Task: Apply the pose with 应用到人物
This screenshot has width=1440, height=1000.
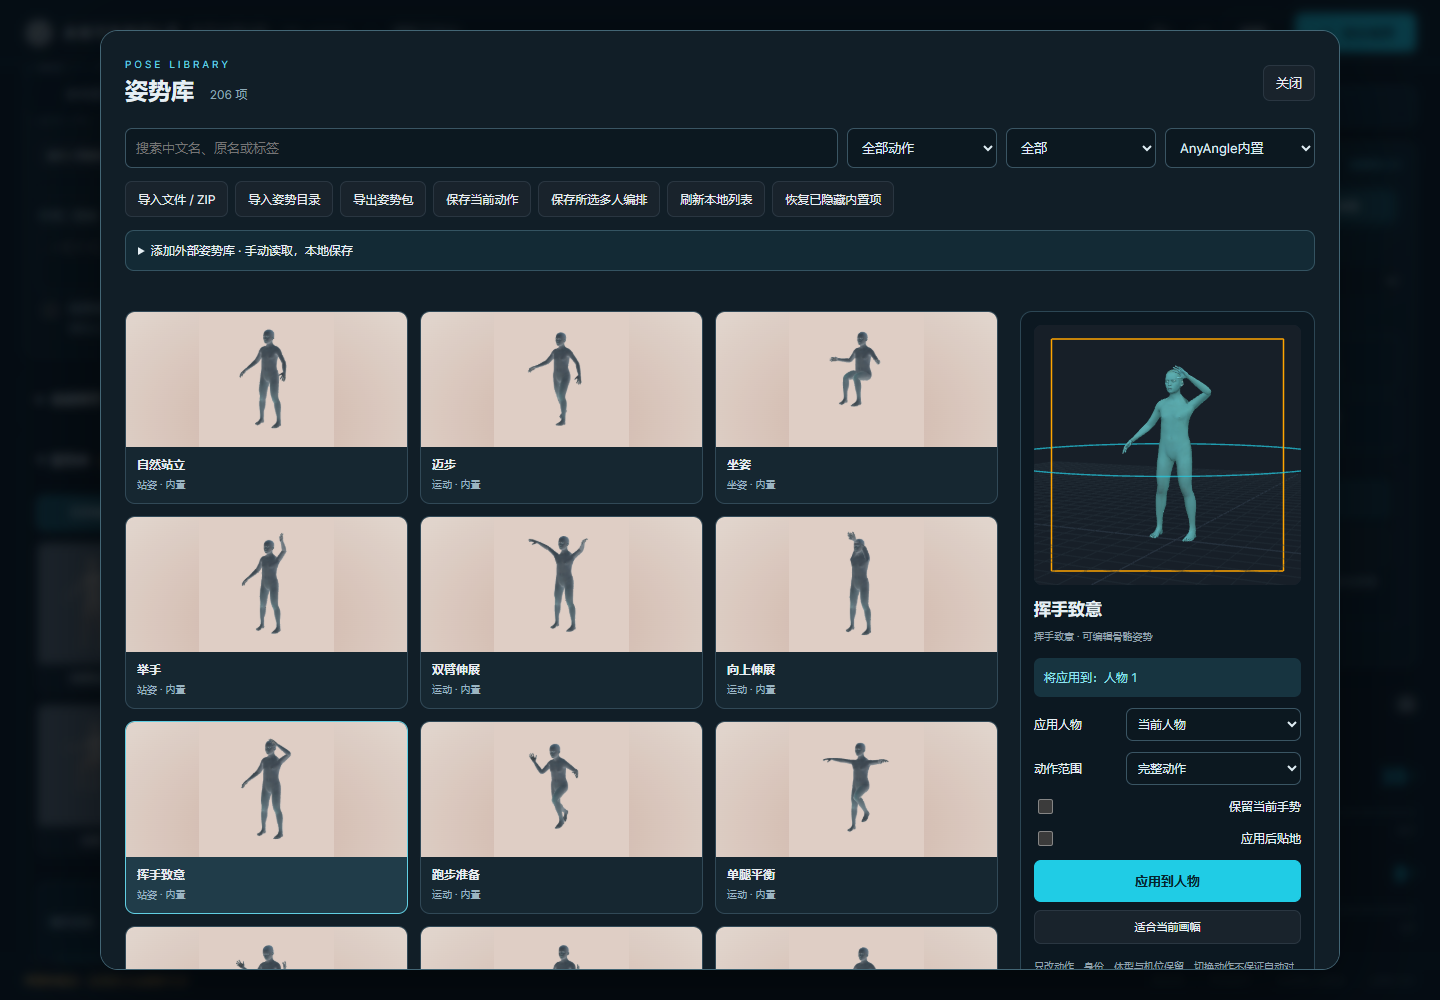Action: (1167, 881)
